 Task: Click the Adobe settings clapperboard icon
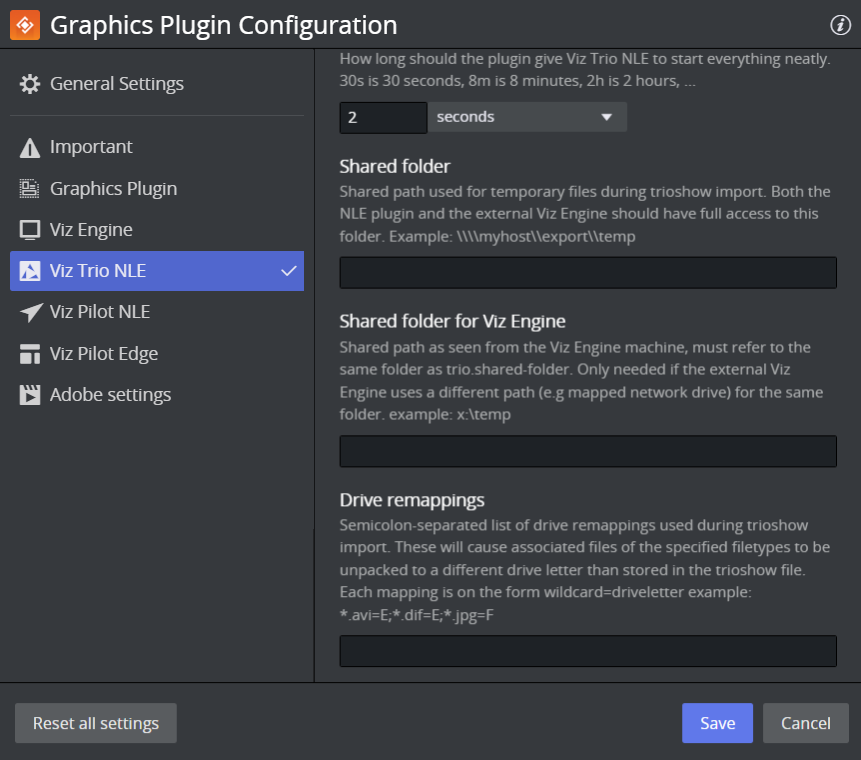(30, 394)
